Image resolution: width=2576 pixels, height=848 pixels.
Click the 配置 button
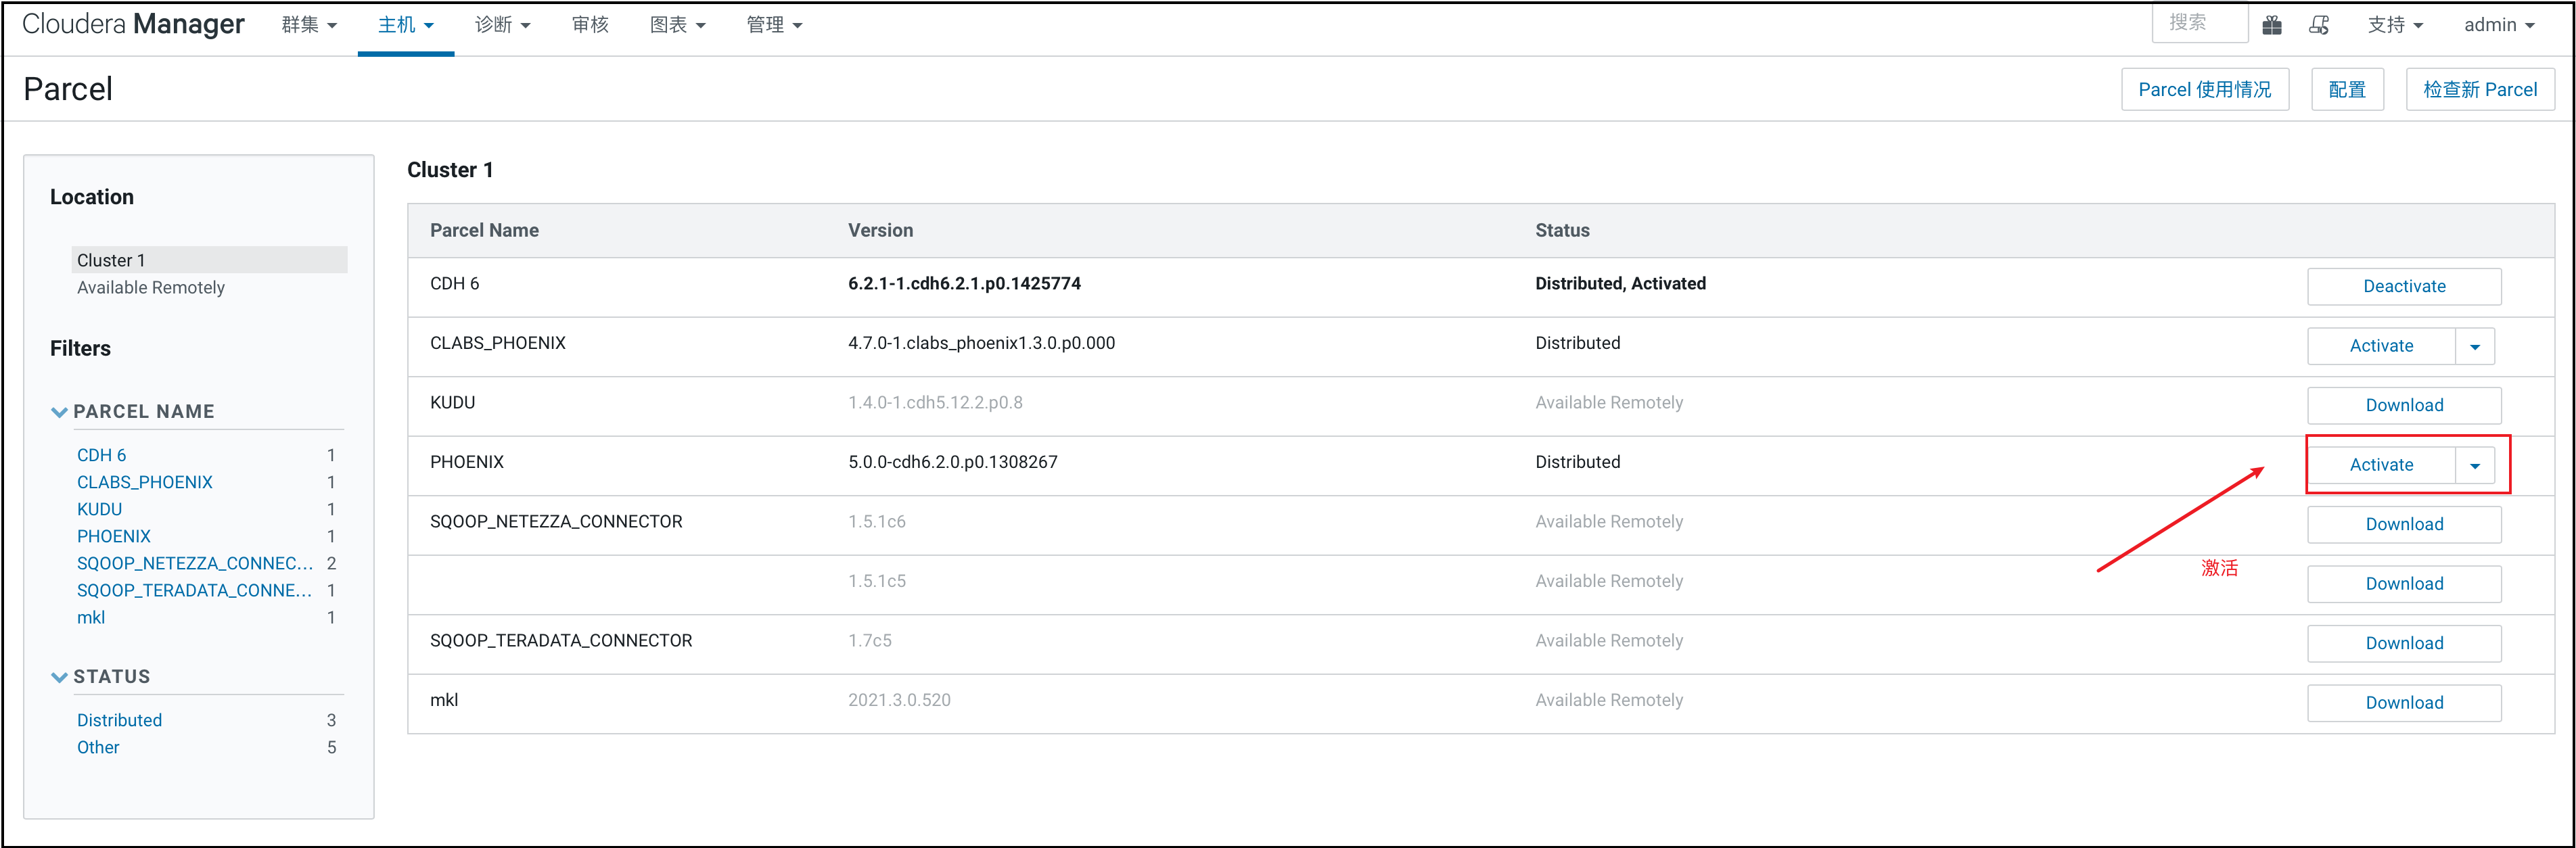pyautogui.click(x=2347, y=90)
